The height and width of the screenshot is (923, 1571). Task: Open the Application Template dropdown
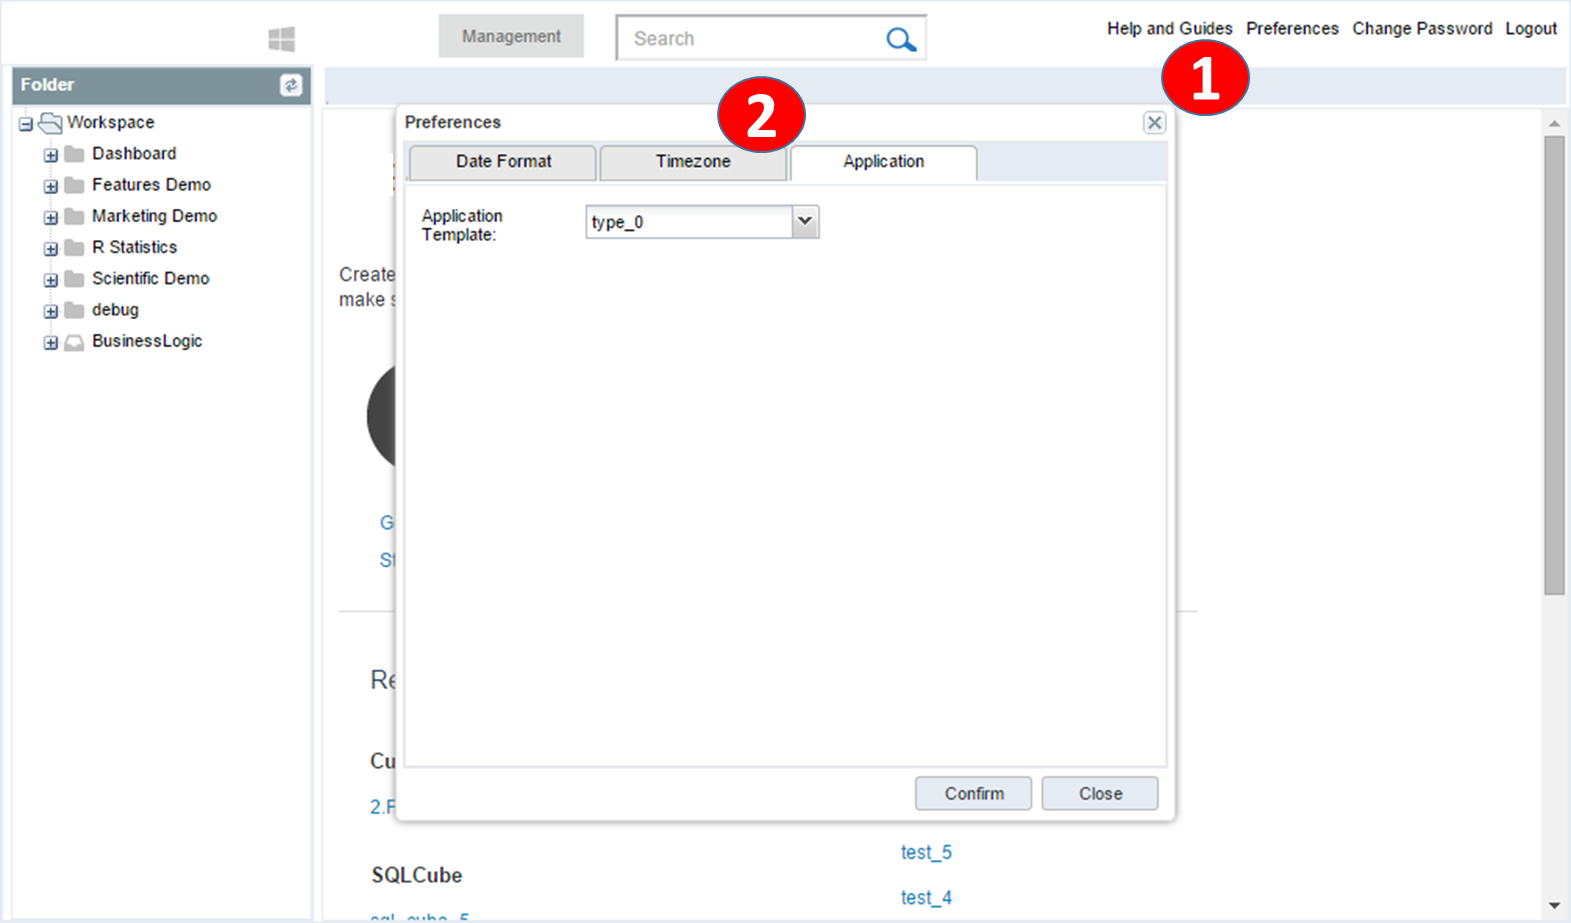pyautogui.click(x=805, y=221)
